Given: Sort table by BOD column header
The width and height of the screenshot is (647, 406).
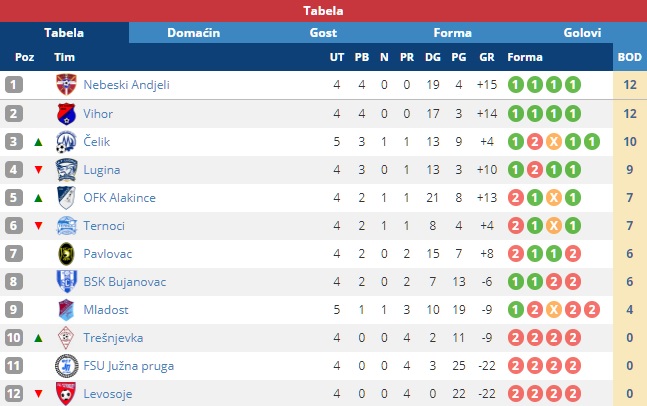Looking at the screenshot, I should coord(629,57).
